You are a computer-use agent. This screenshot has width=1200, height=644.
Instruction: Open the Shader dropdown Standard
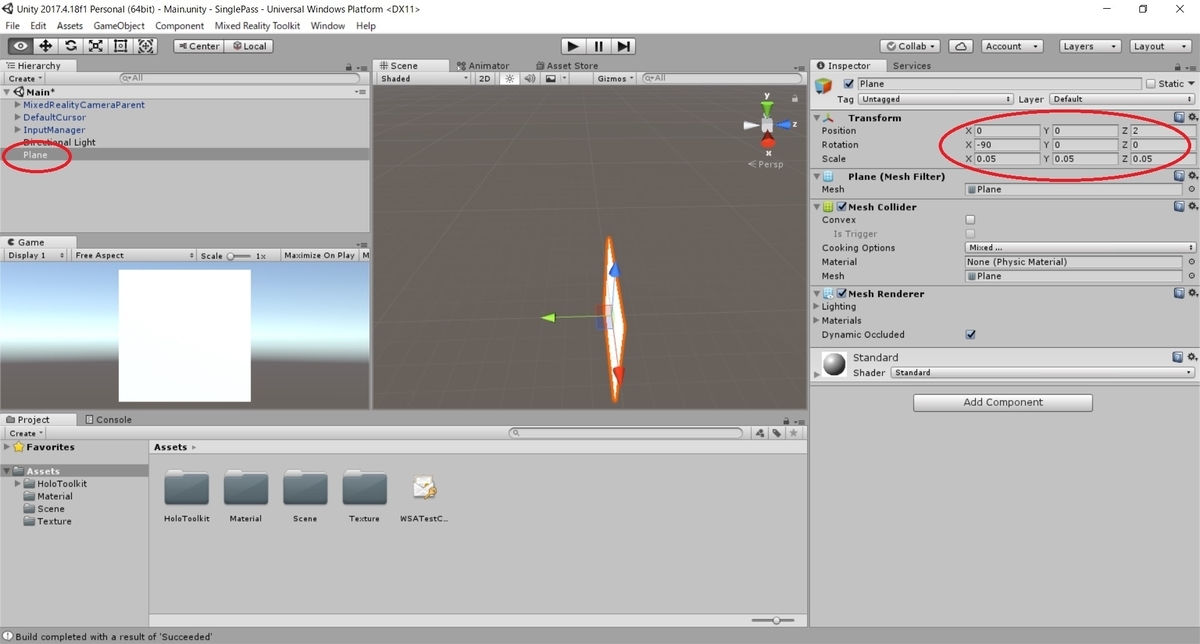pos(1043,372)
